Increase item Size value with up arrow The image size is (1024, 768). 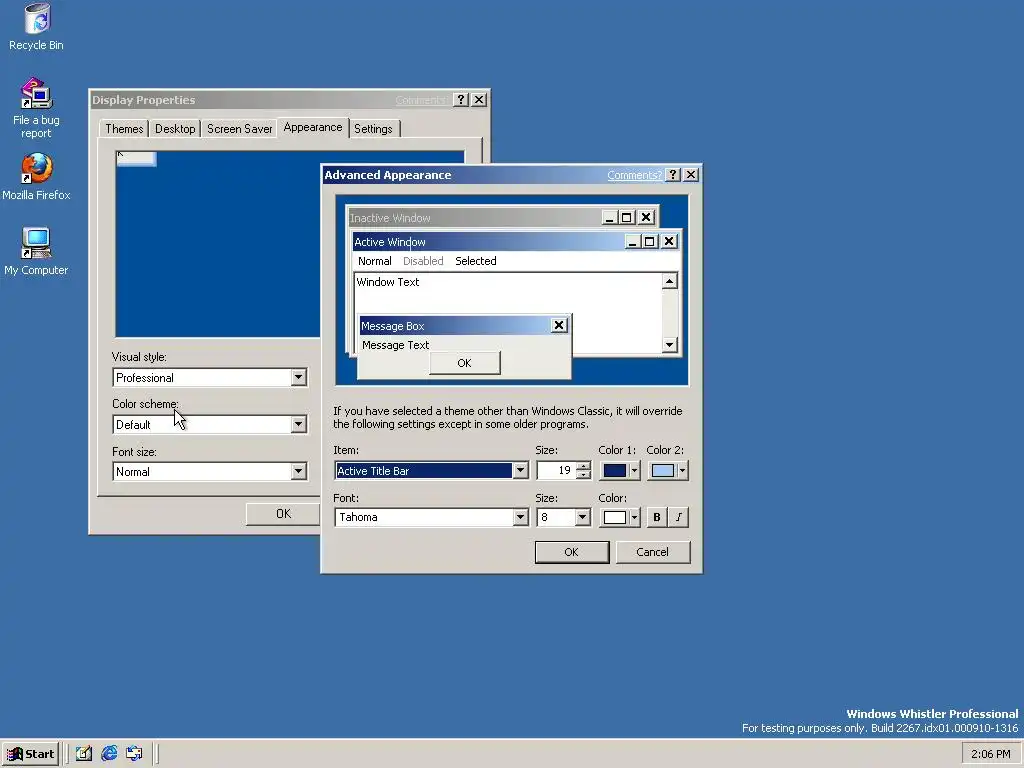coord(584,466)
